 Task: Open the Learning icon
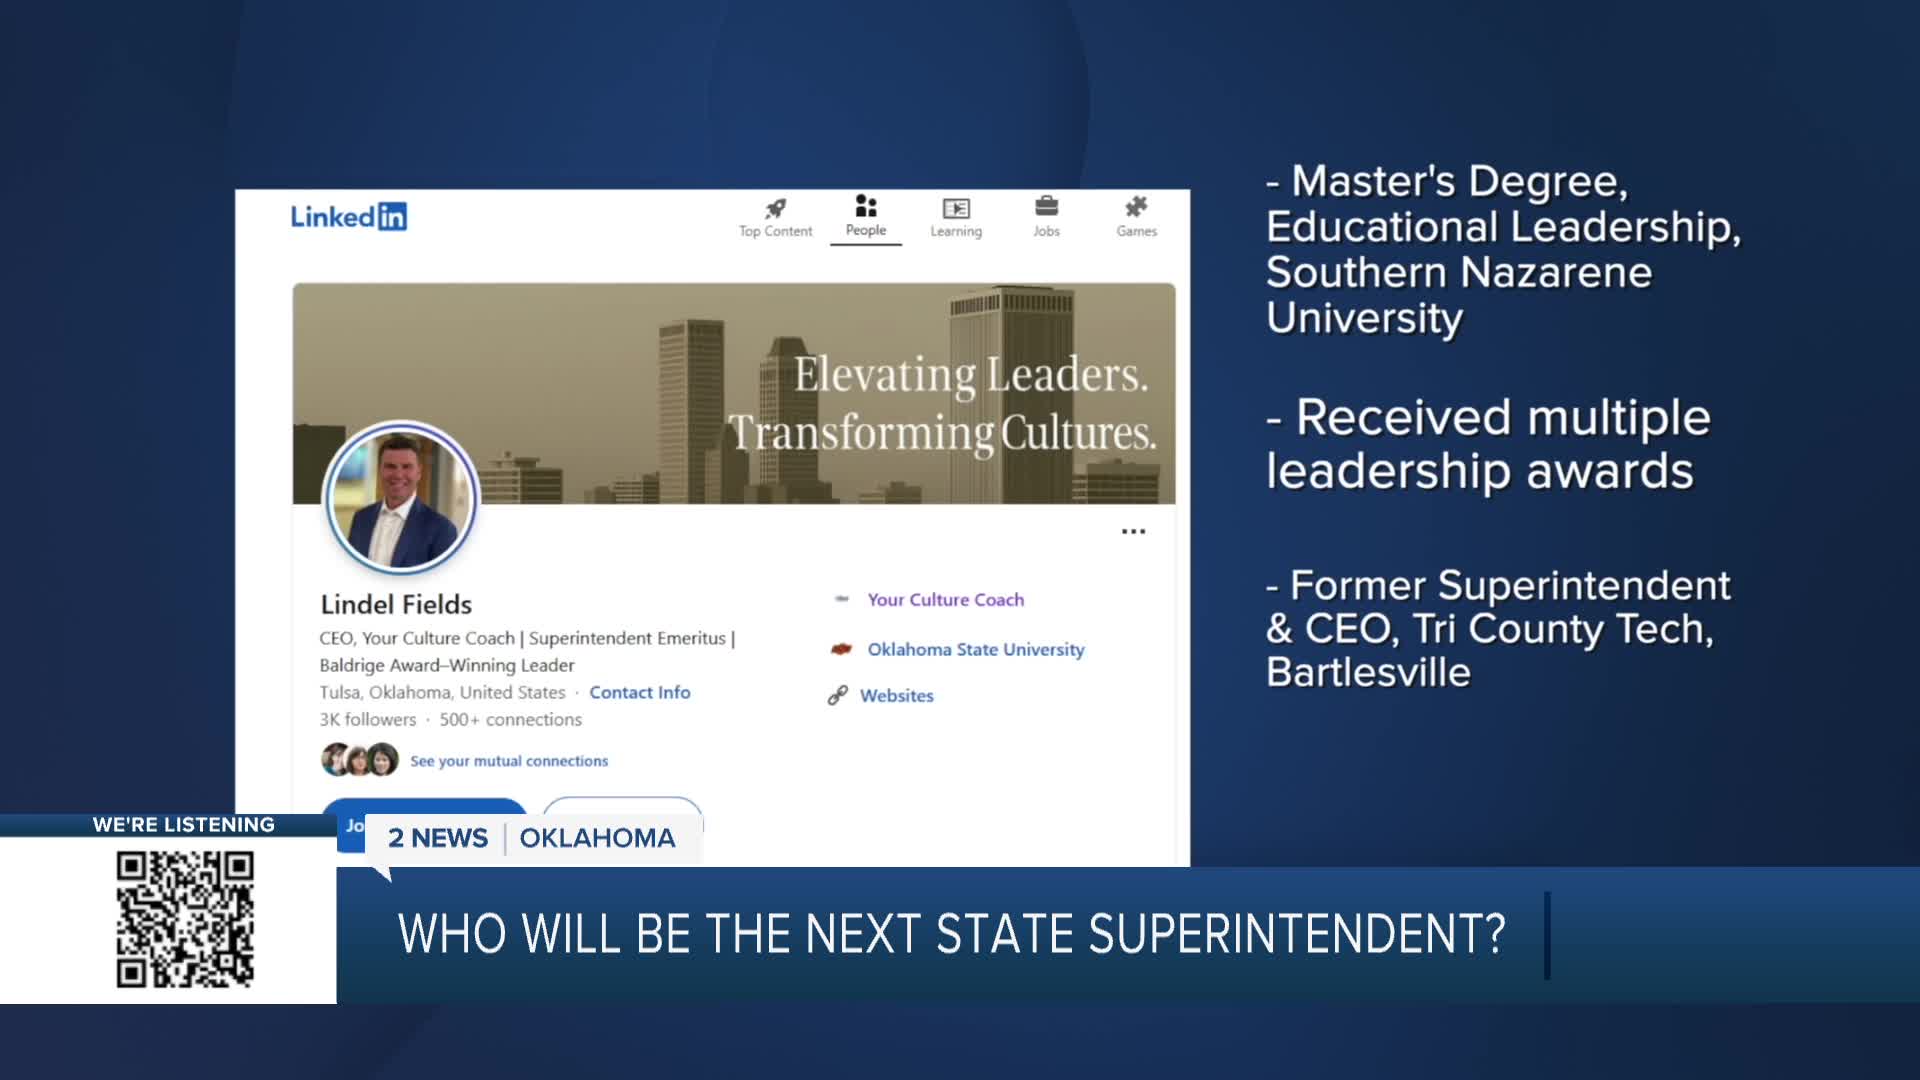pyautogui.click(x=955, y=208)
